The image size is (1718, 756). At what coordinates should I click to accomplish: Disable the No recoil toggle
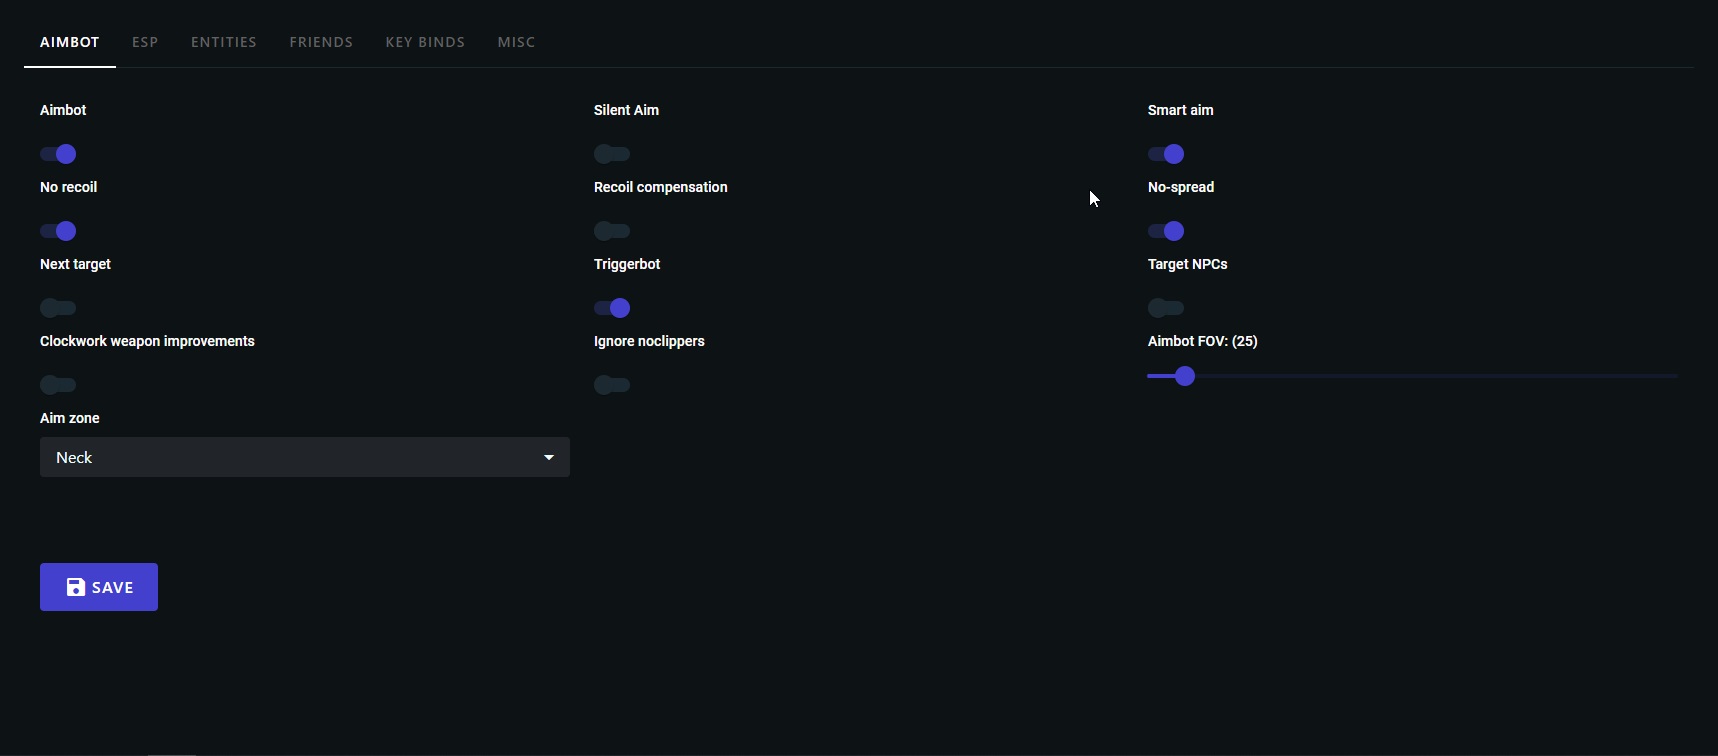(x=58, y=231)
